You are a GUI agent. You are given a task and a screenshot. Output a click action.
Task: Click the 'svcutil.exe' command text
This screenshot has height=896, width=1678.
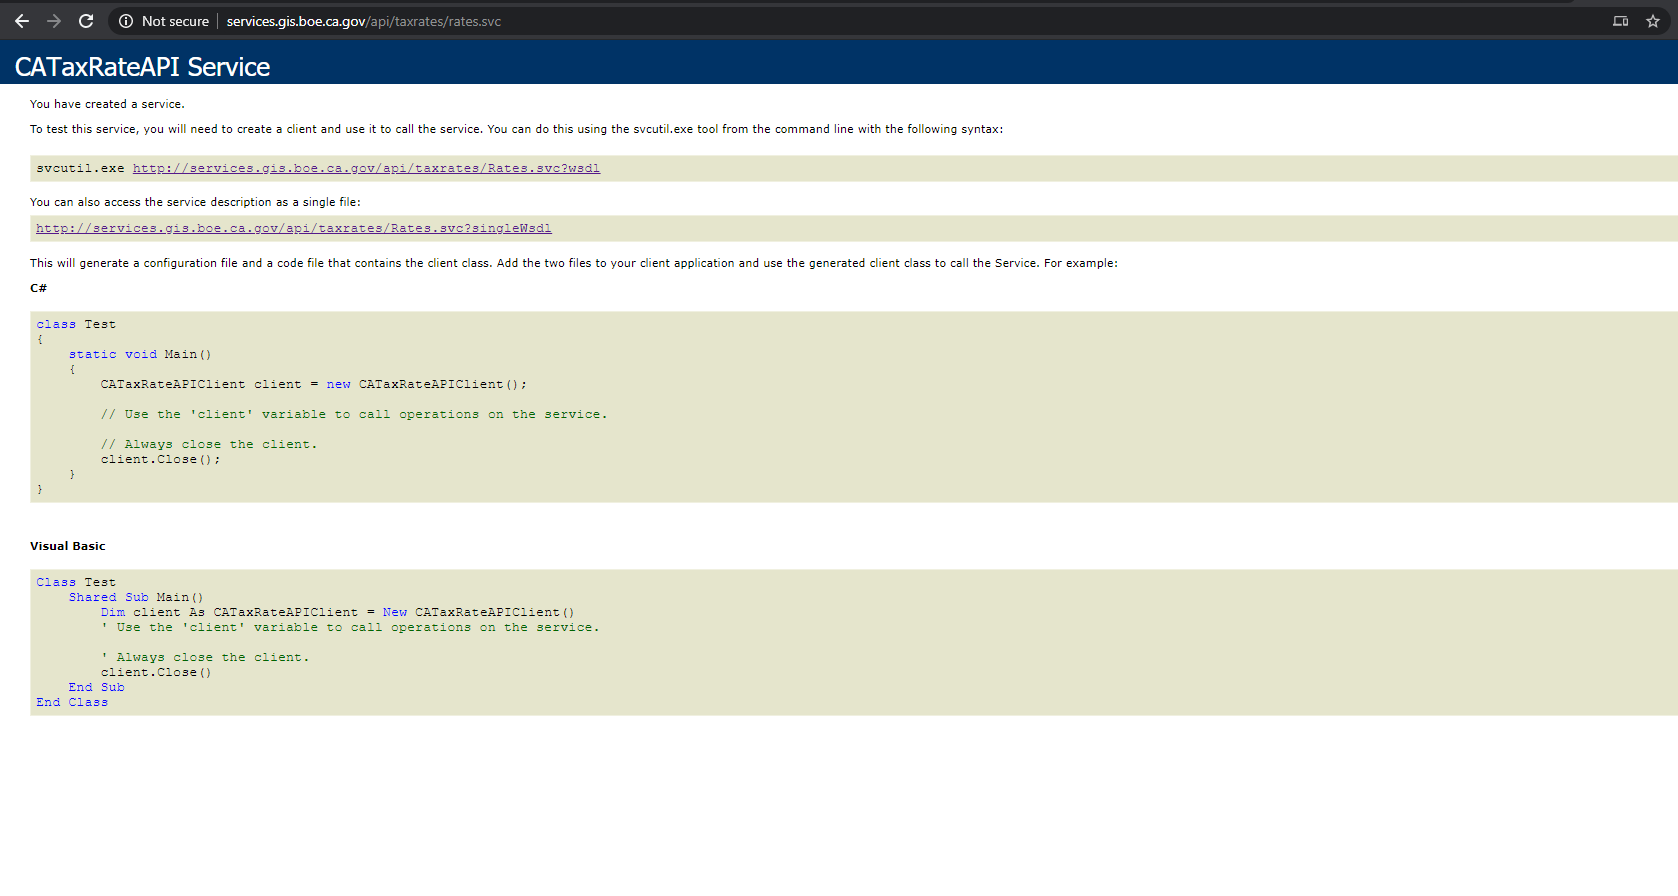click(x=80, y=168)
